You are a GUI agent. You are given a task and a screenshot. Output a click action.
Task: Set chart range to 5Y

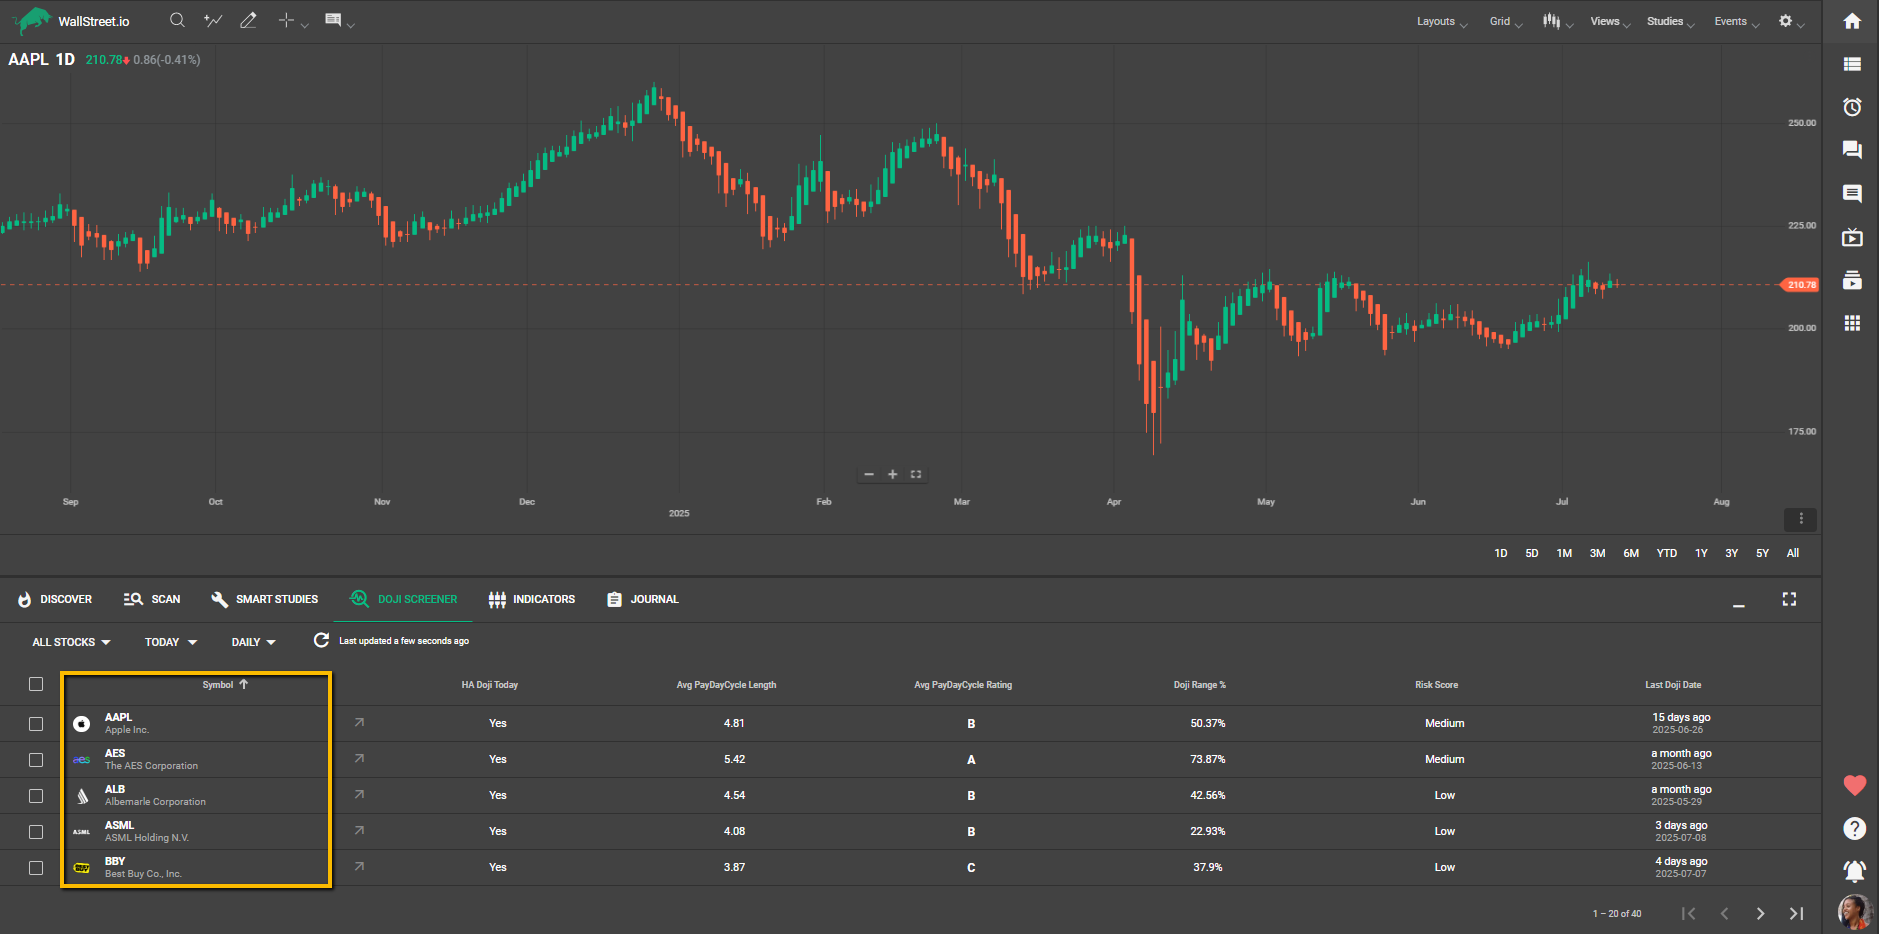pos(1762,553)
